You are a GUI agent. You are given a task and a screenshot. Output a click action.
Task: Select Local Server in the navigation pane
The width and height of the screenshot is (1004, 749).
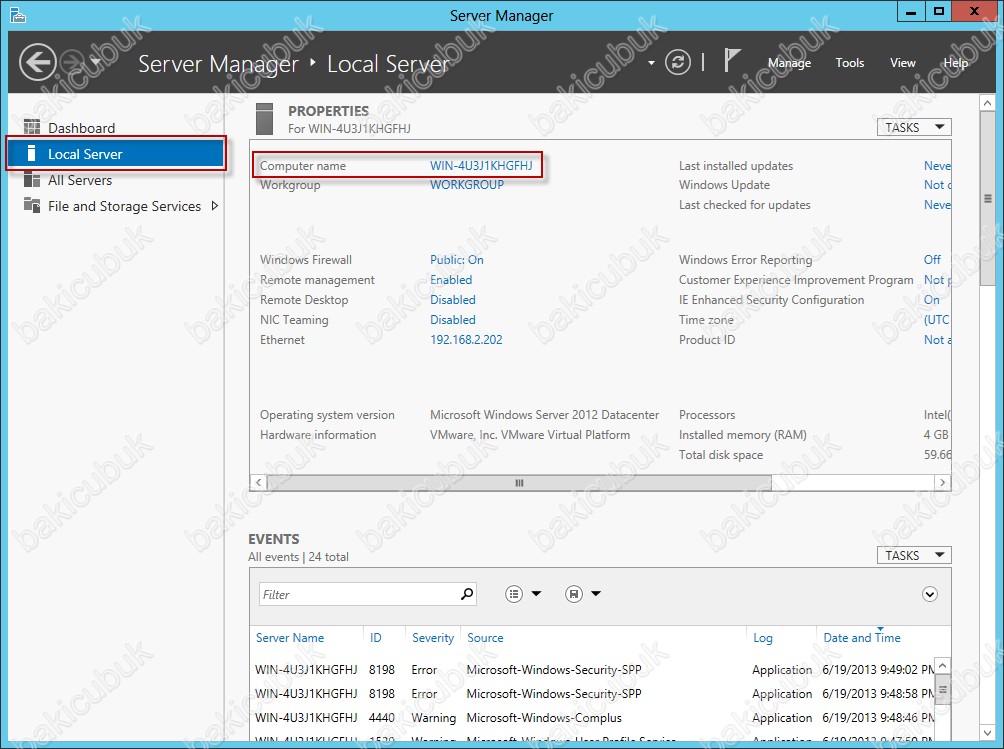click(x=115, y=154)
